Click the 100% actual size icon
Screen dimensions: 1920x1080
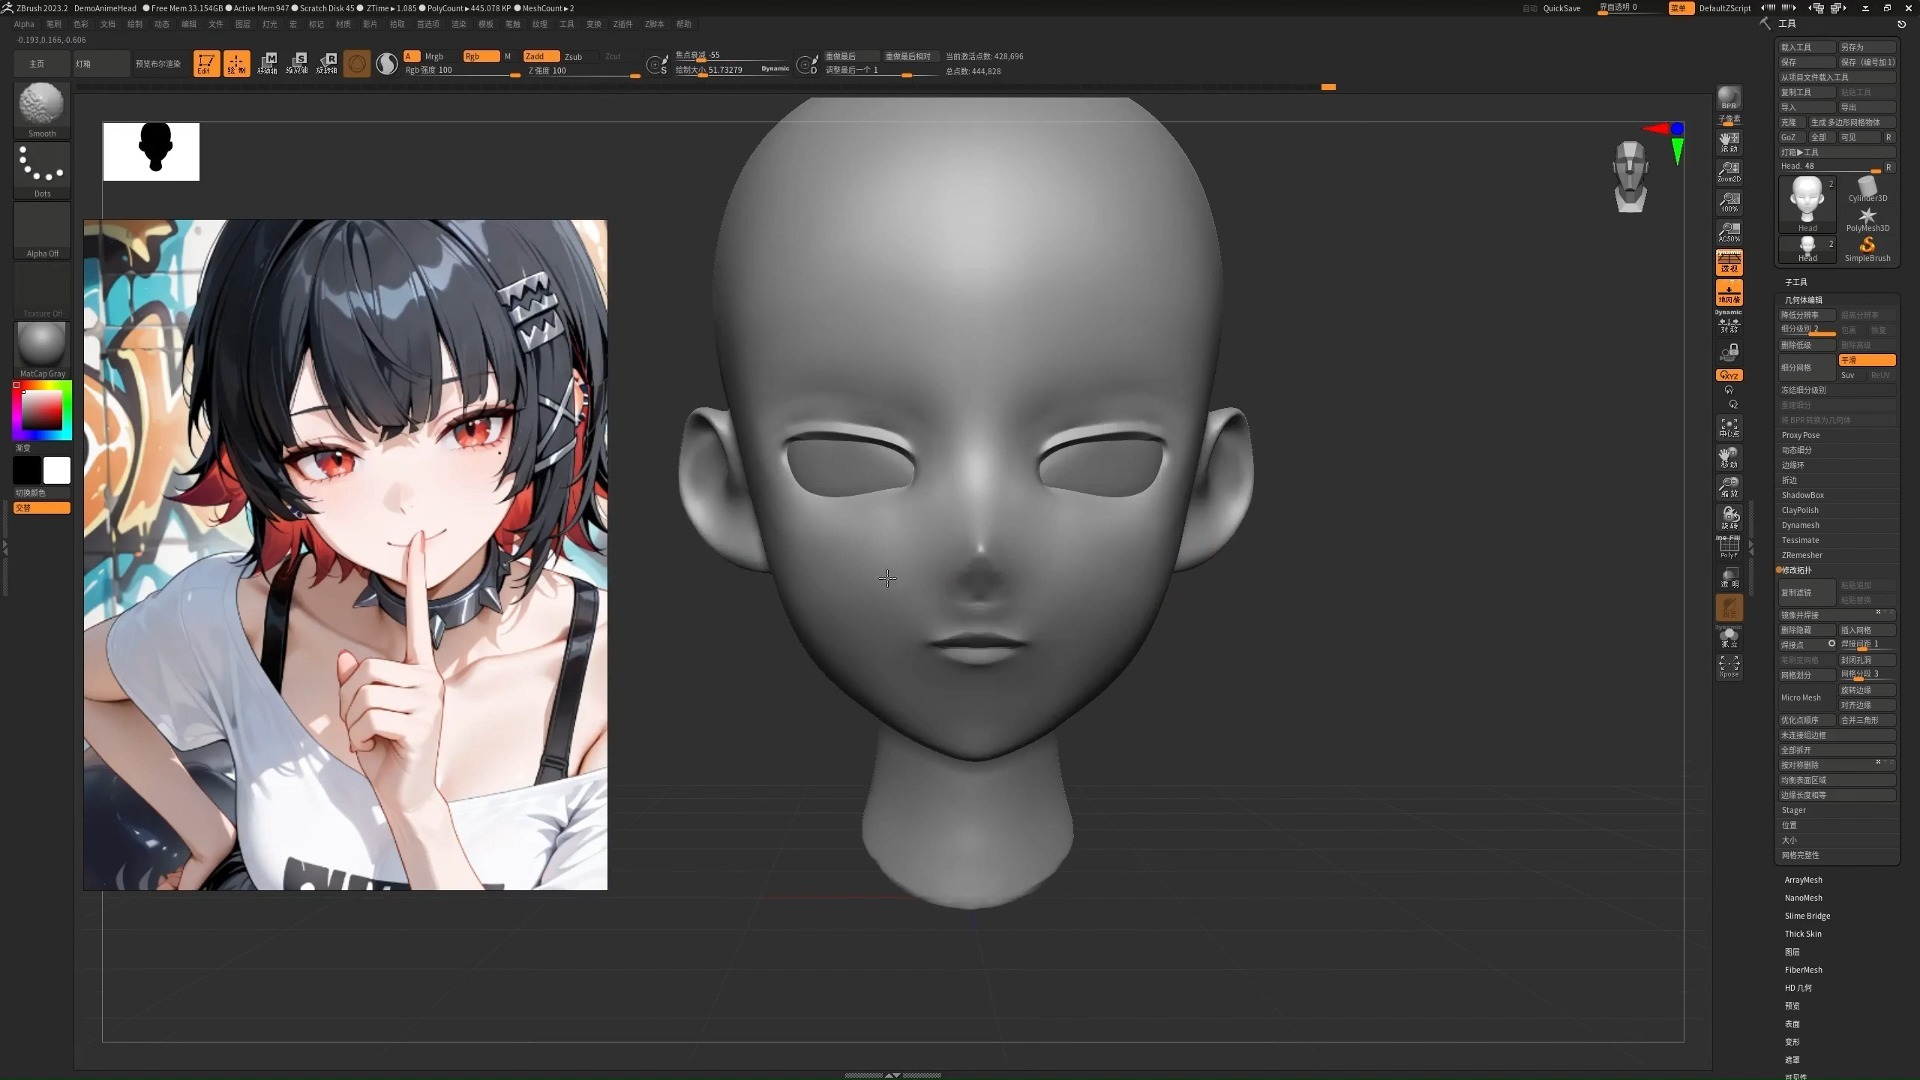[x=1729, y=202]
